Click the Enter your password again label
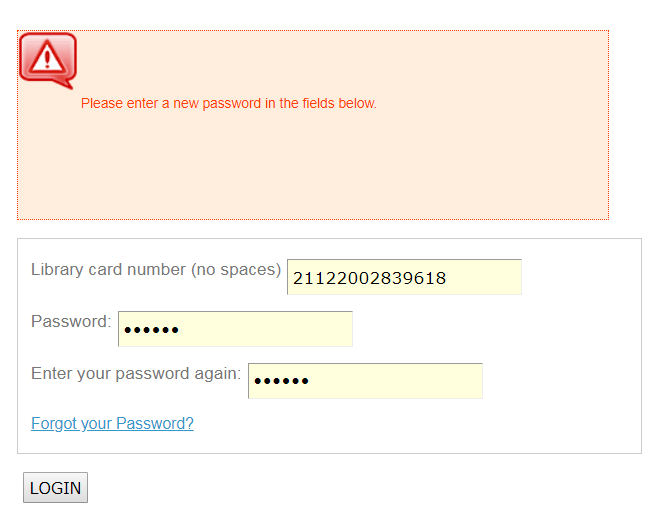 (136, 374)
